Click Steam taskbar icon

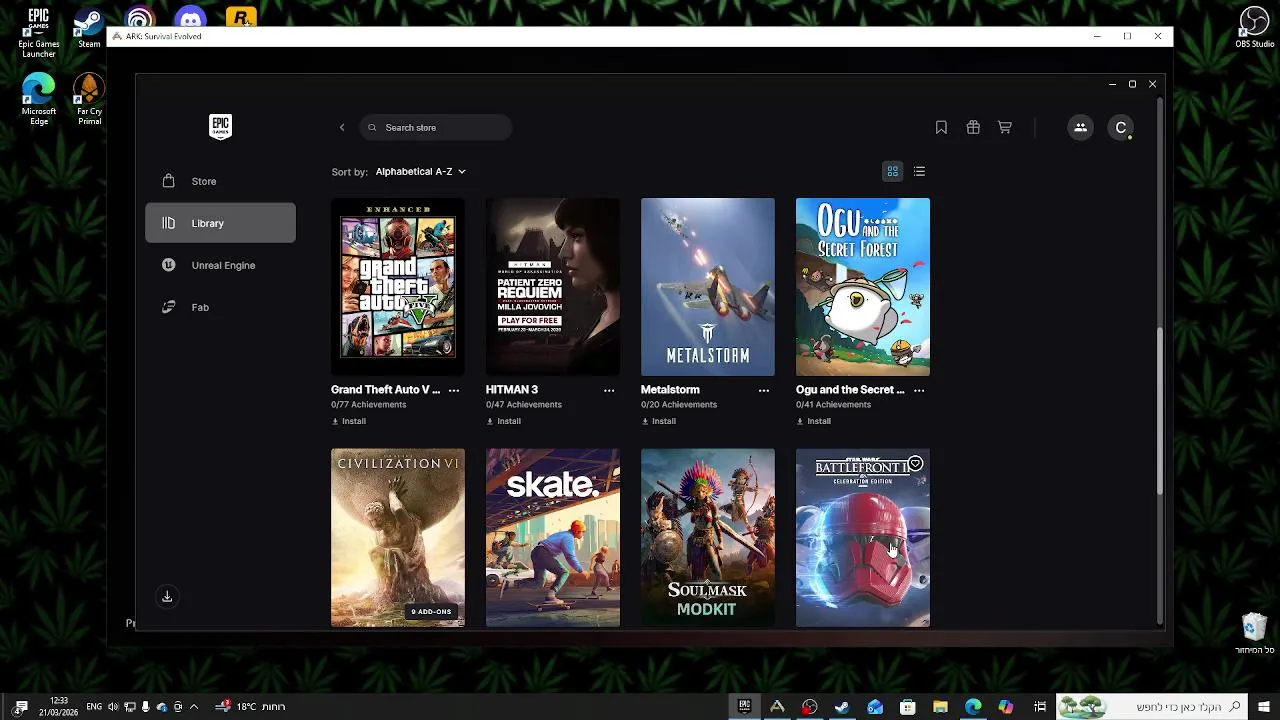coord(842,706)
